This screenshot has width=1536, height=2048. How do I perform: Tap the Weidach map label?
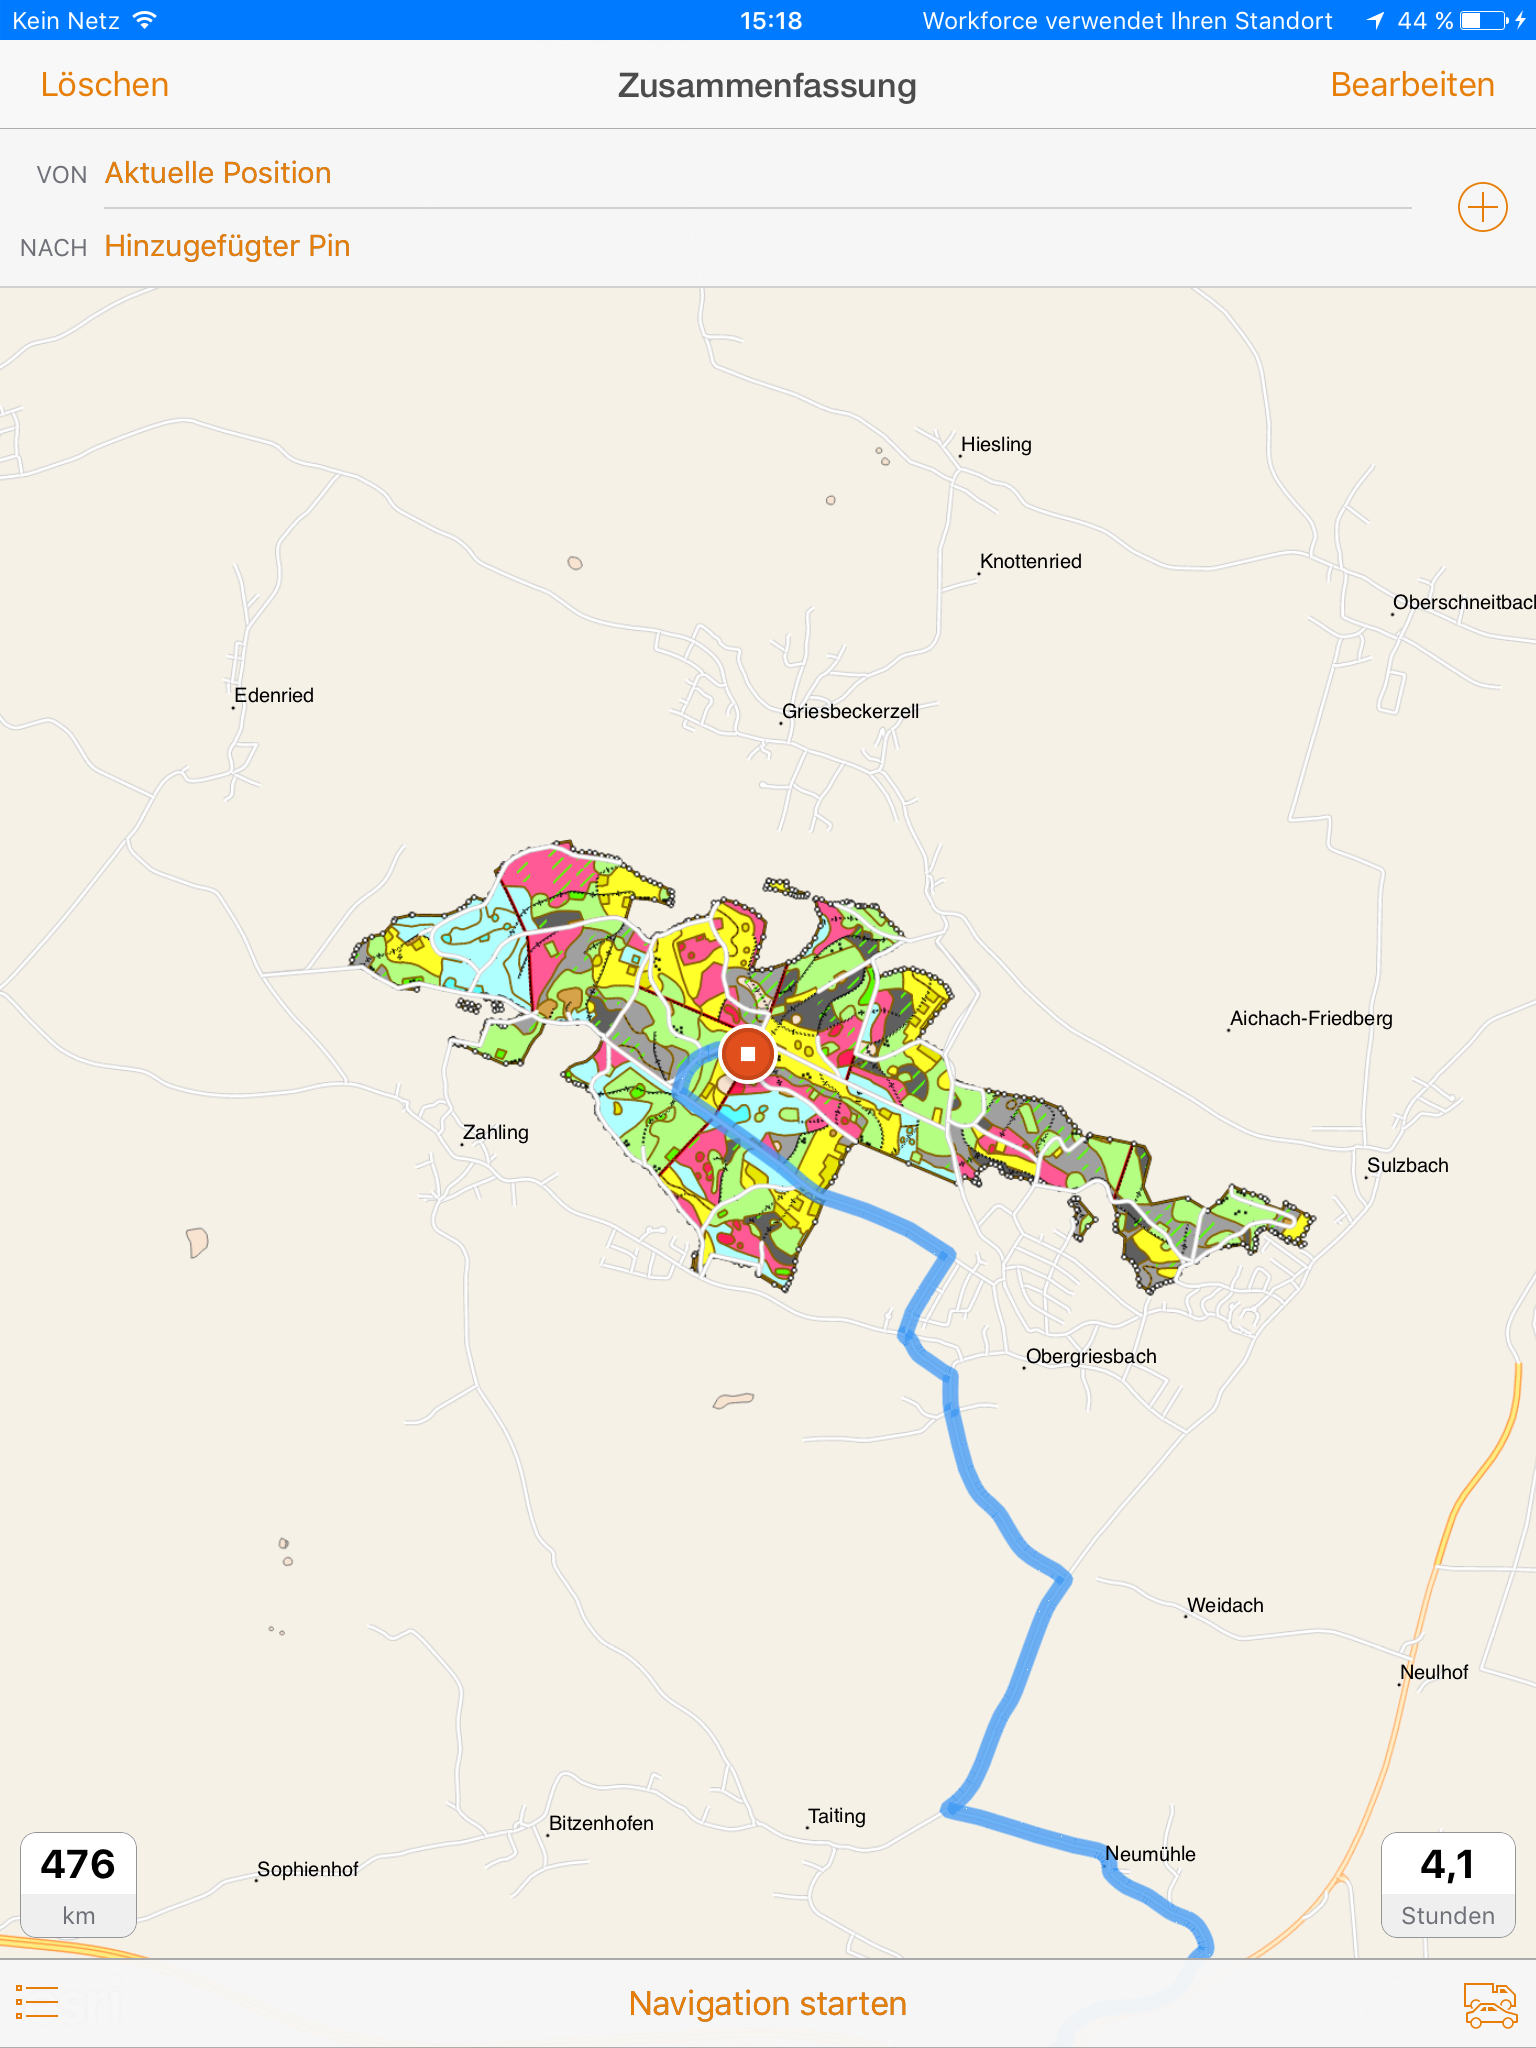pos(1225,1605)
